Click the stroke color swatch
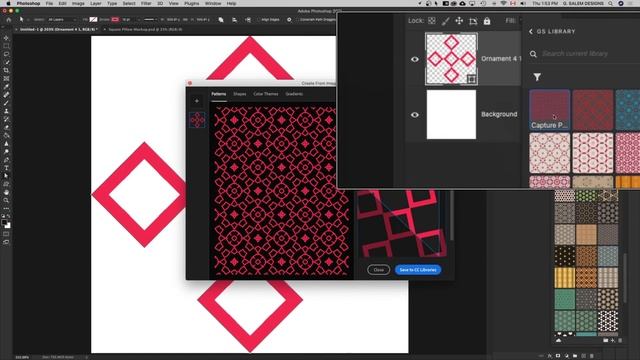This screenshot has height=360, width=640. tap(115, 20)
